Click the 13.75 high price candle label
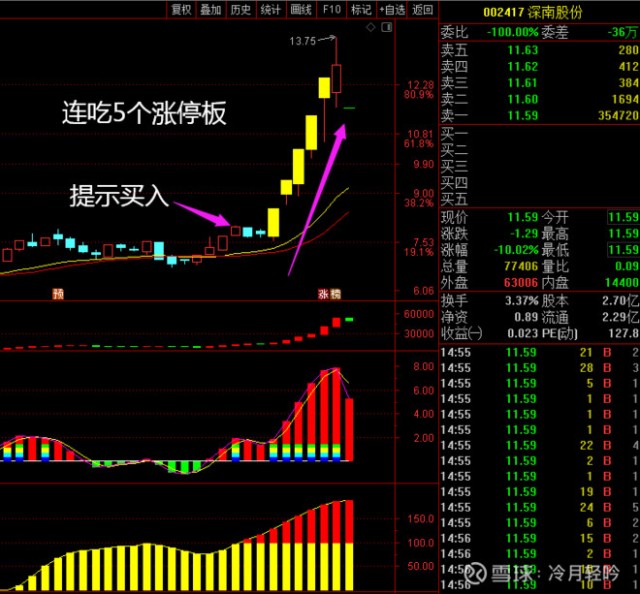This screenshot has width=640, height=594. pos(302,41)
